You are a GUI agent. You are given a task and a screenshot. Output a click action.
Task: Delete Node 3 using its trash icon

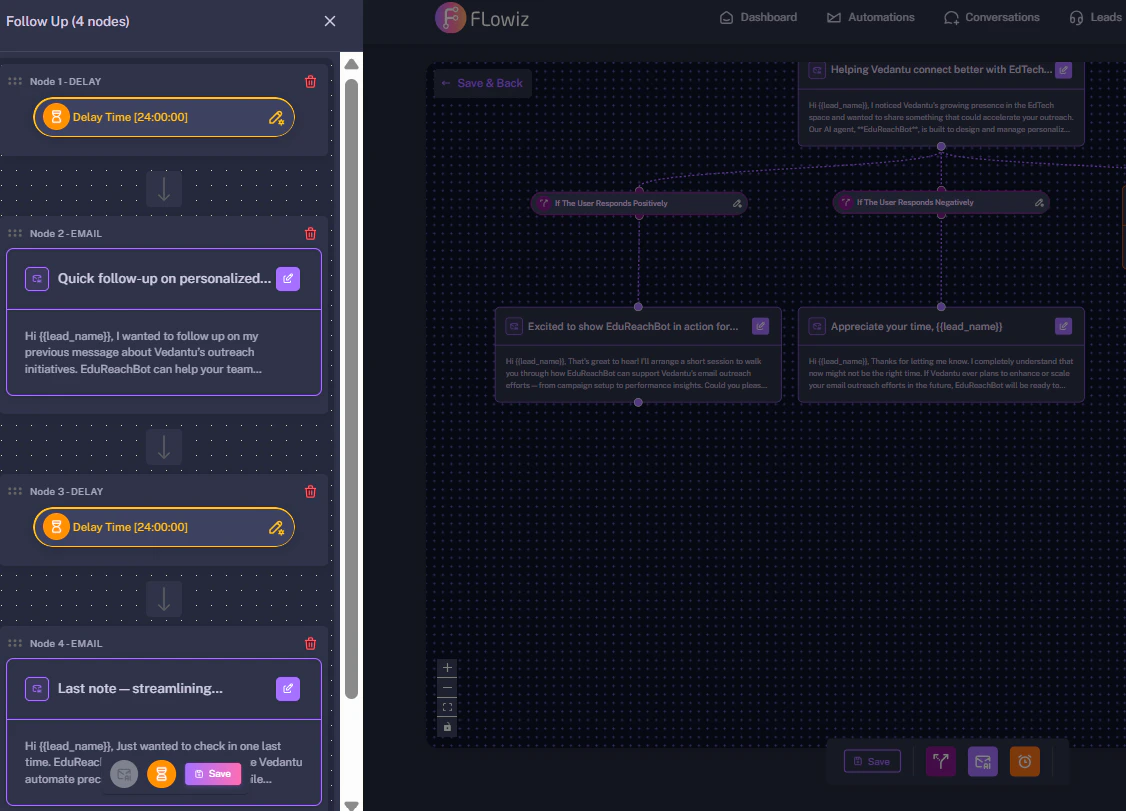pyautogui.click(x=310, y=491)
